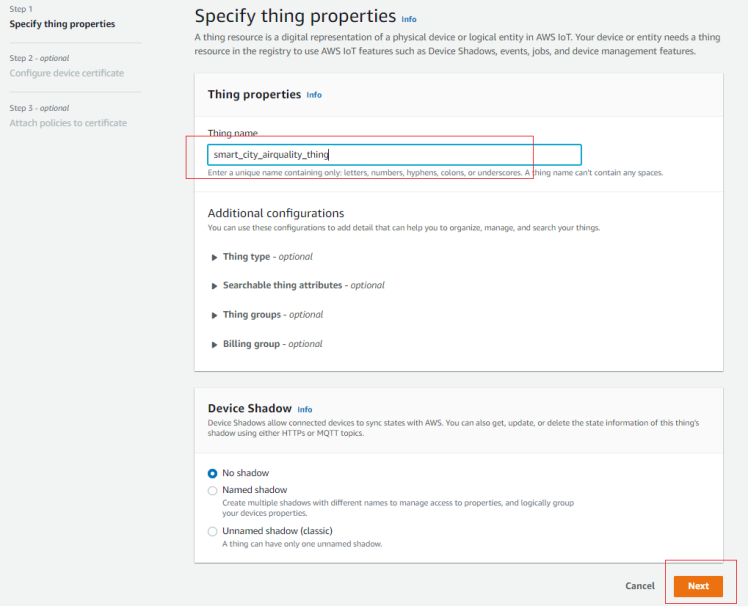The width and height of the screenshot is (748, 606).
Task: Open Info link beside Thing properties heading
Action: pos(314,95)
